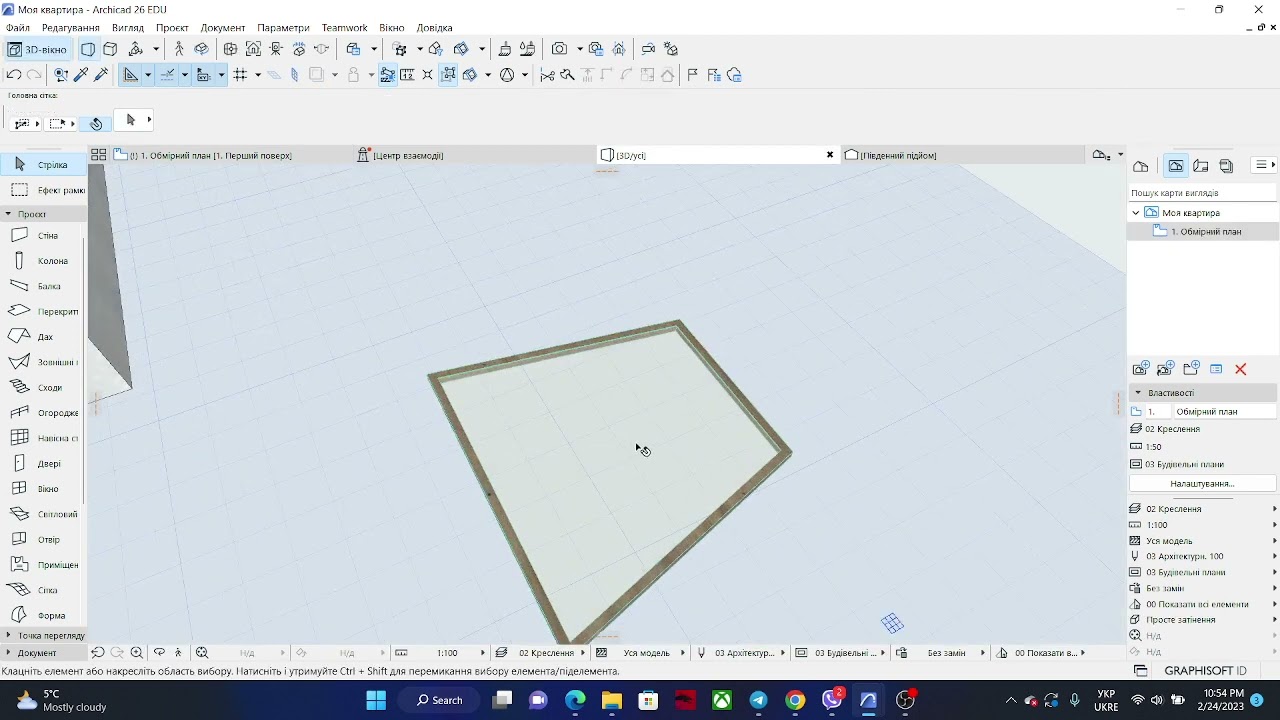Select the Двері door tool
1280x720 pixels.
tap(44, 464)
